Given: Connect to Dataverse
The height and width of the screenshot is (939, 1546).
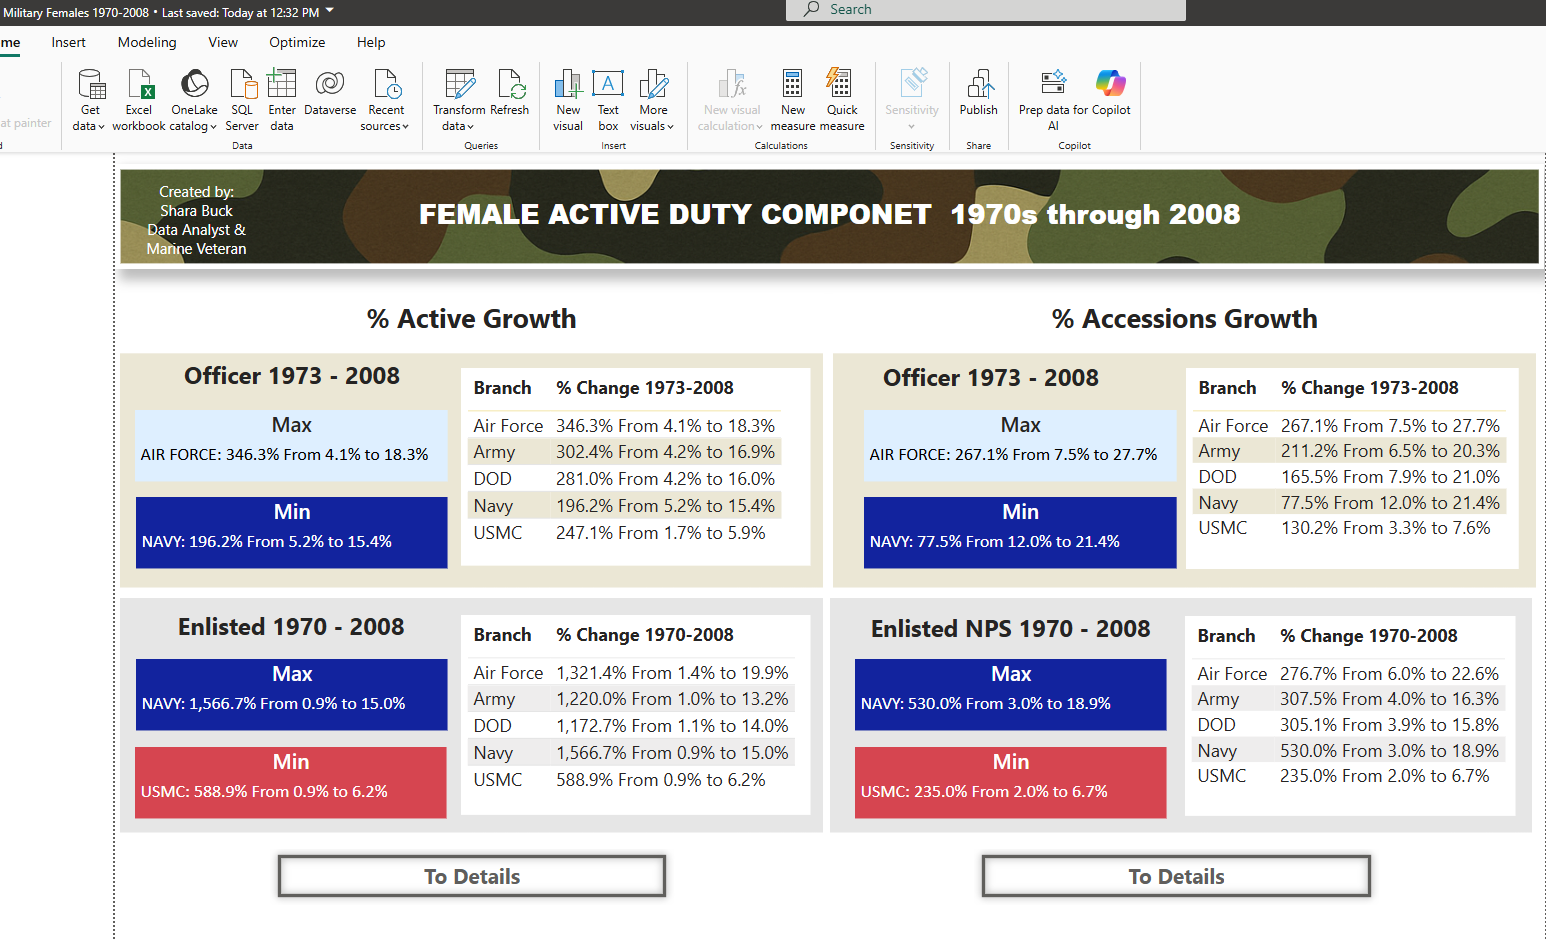Looking at the screenshot, I should pos(330,98).
